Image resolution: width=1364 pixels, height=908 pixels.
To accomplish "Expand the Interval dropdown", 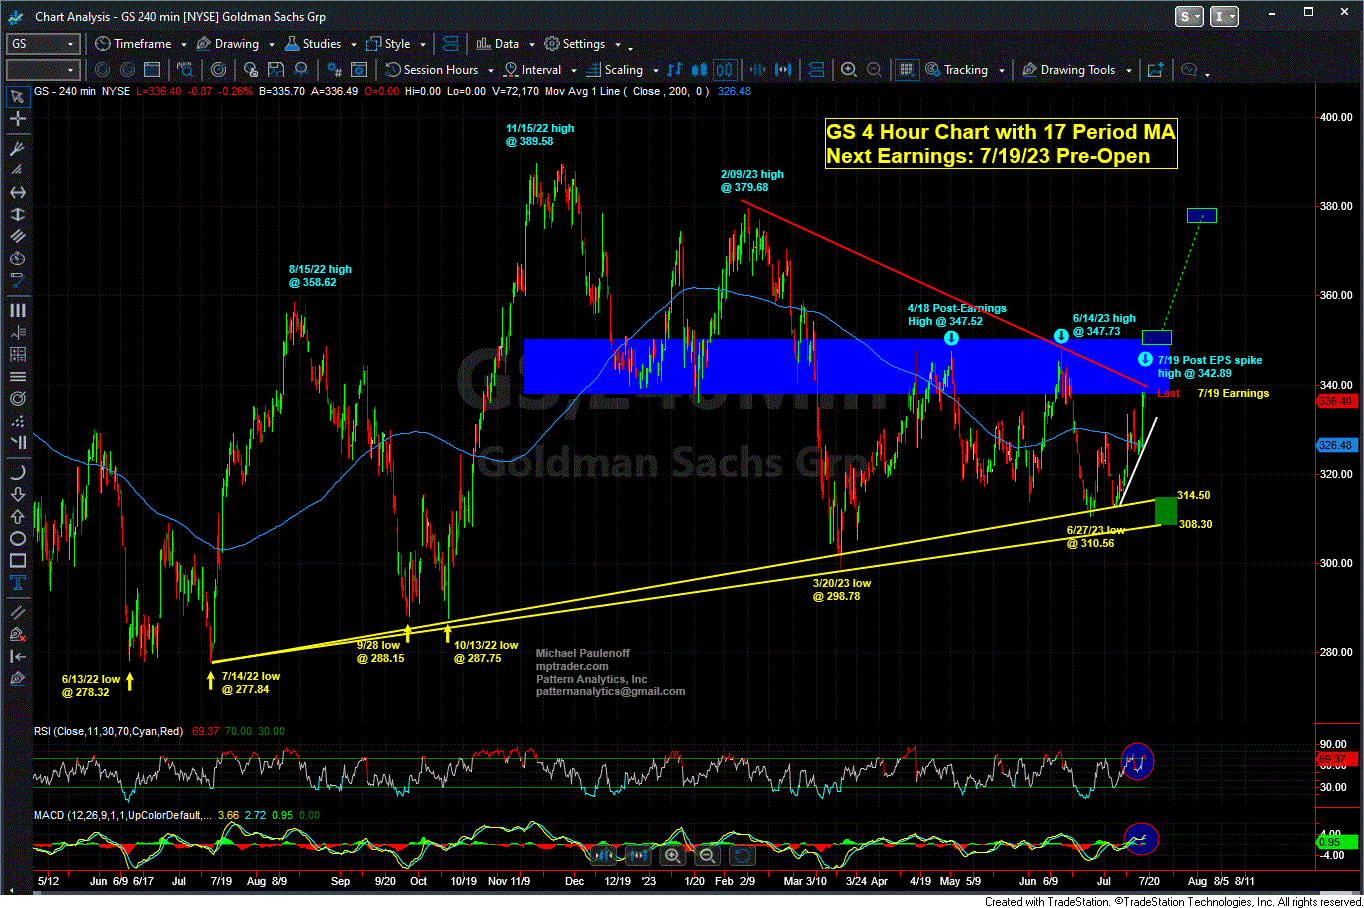I will pos(573,70).
